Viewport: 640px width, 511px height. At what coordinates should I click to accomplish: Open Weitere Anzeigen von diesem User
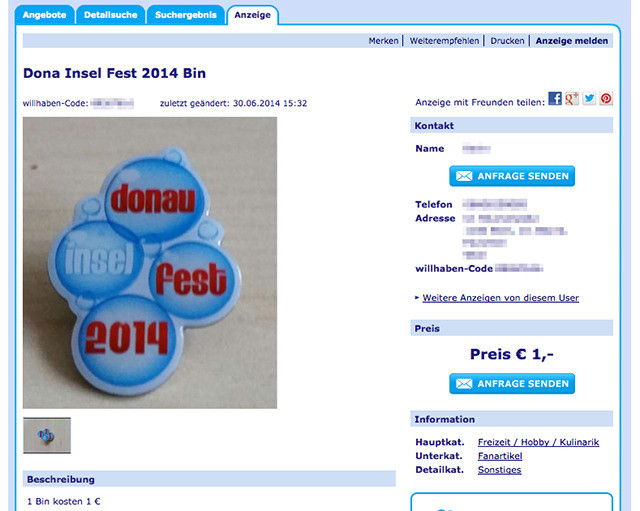pyautogui.click(x=500, y=298)
